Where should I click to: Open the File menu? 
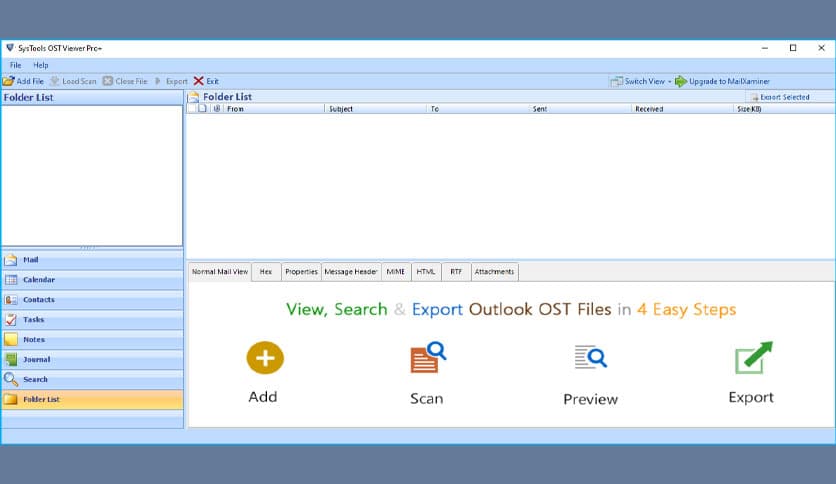15,65
